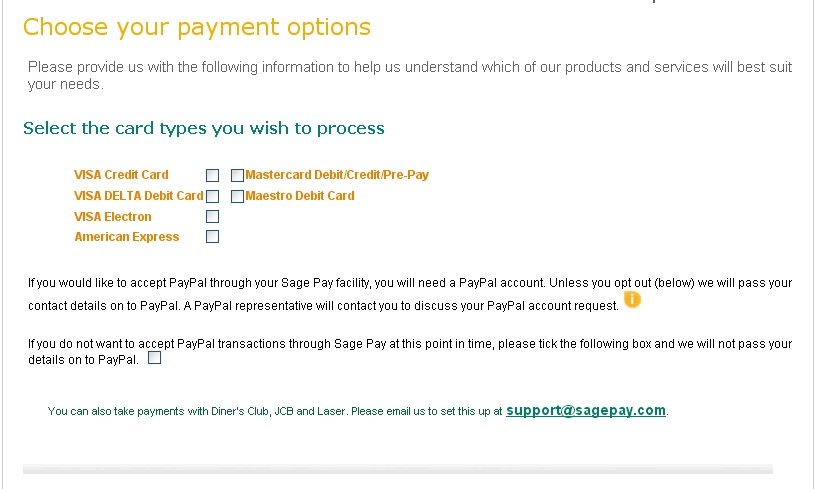Click the orange PayPal info icon
This screenshot has width=821, height=489.
632,299
